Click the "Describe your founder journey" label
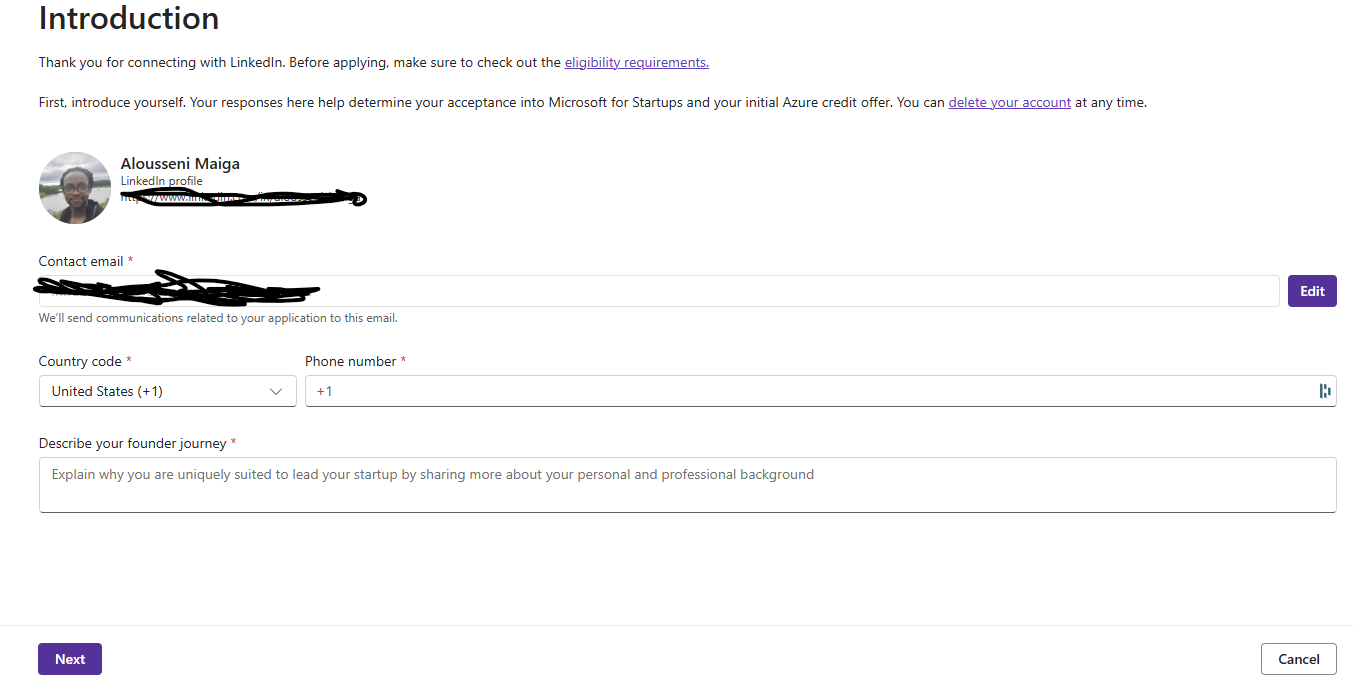The width and height of the screenshot is (1353, 690). (x=133, y=443)
